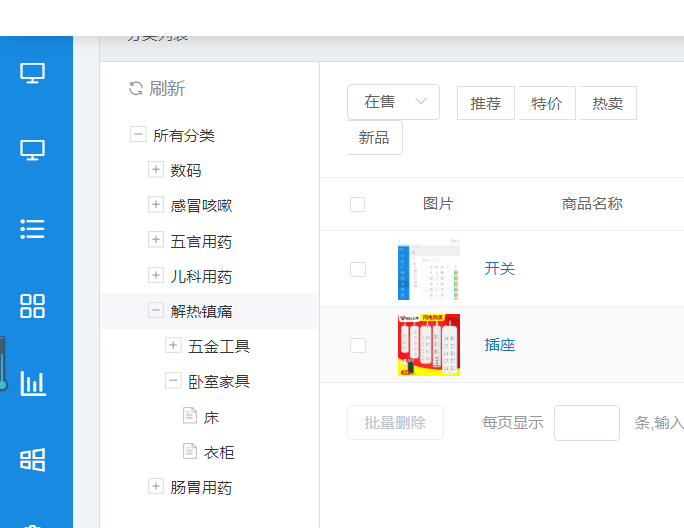
Task: Open the 插座 product link
Action: (500, 345)
